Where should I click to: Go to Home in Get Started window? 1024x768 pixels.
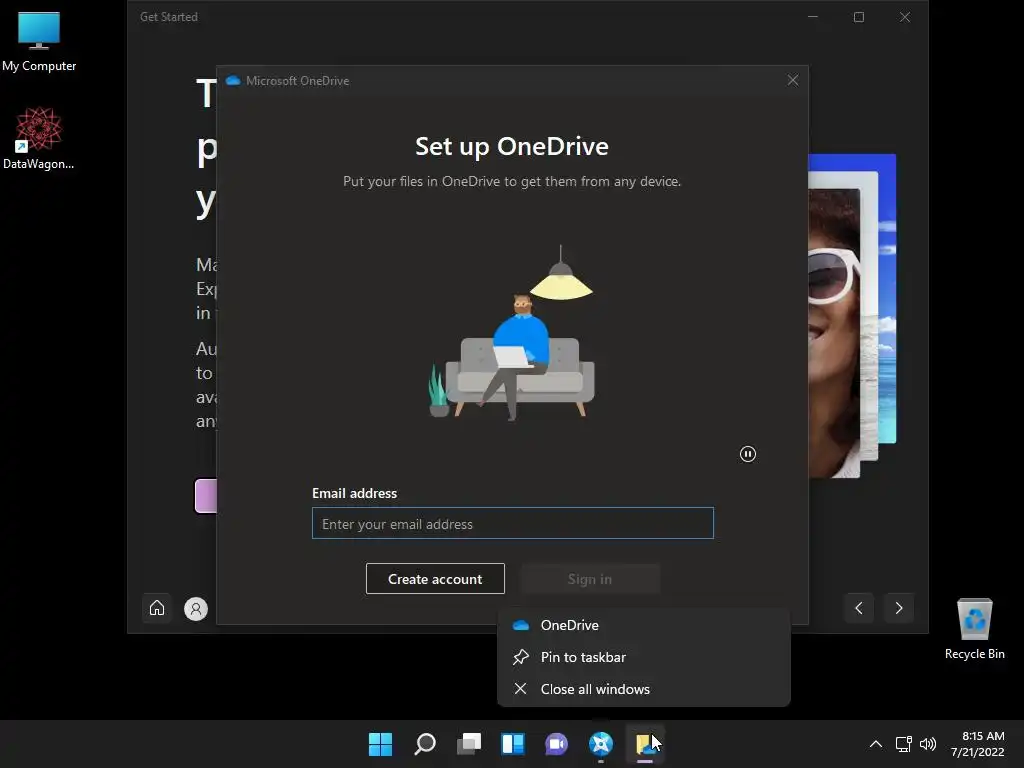(157, 608)
